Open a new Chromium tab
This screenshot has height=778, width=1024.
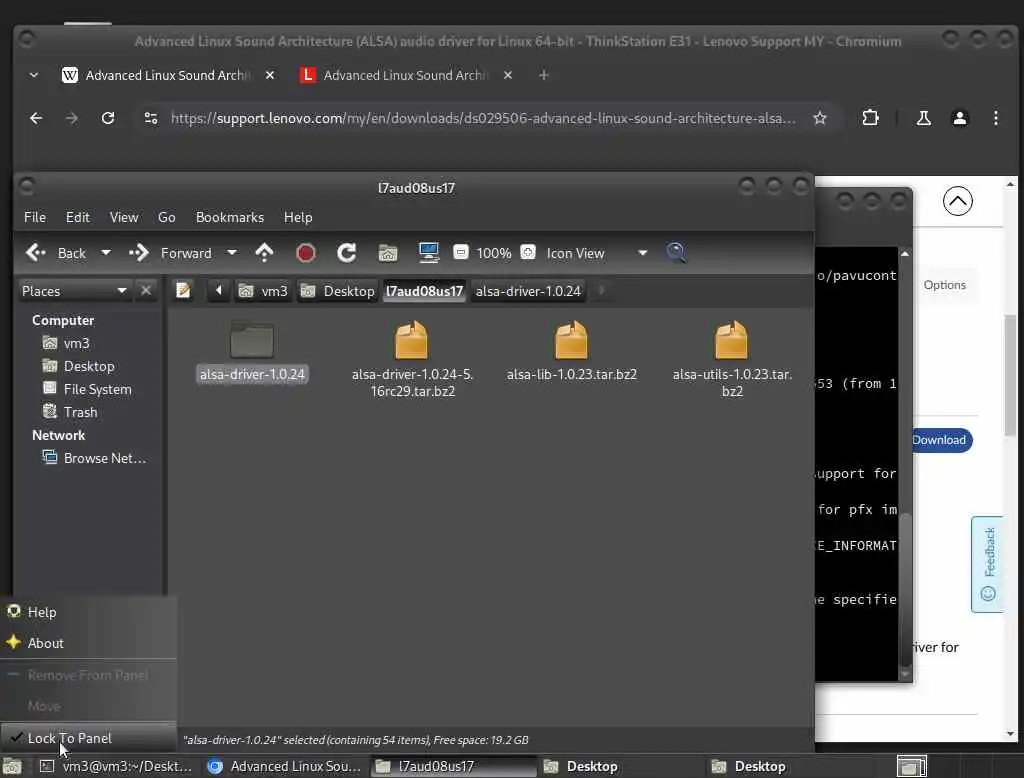[543, 75]
